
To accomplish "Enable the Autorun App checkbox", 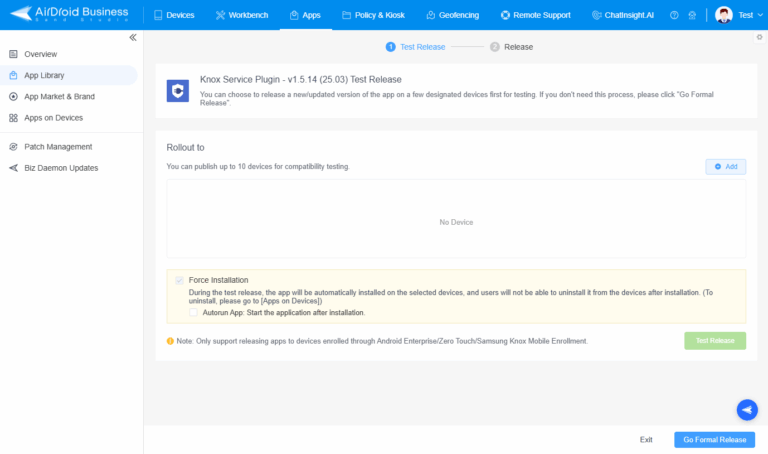I will (194, 312).
